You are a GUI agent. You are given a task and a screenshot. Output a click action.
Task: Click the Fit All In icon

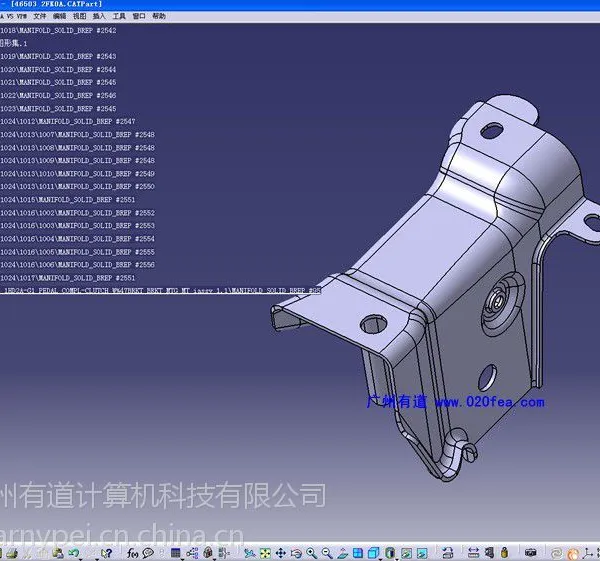[265, 553]
